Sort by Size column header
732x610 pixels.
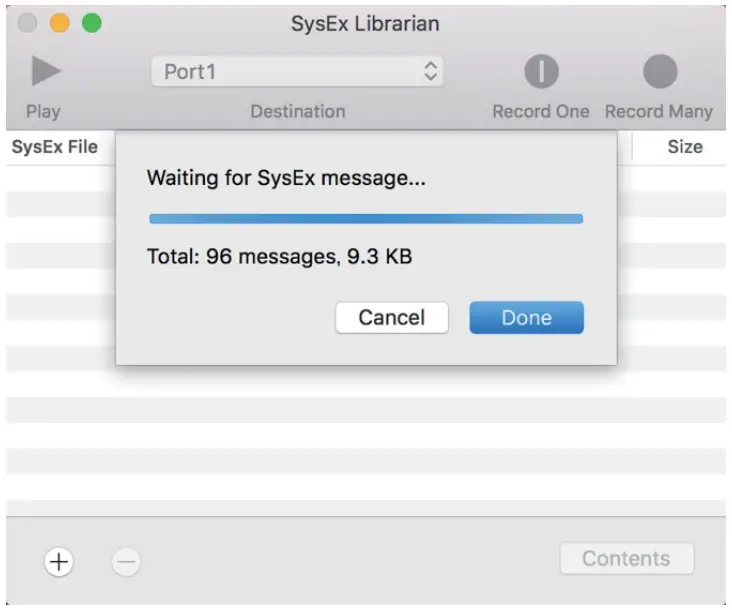685,147
